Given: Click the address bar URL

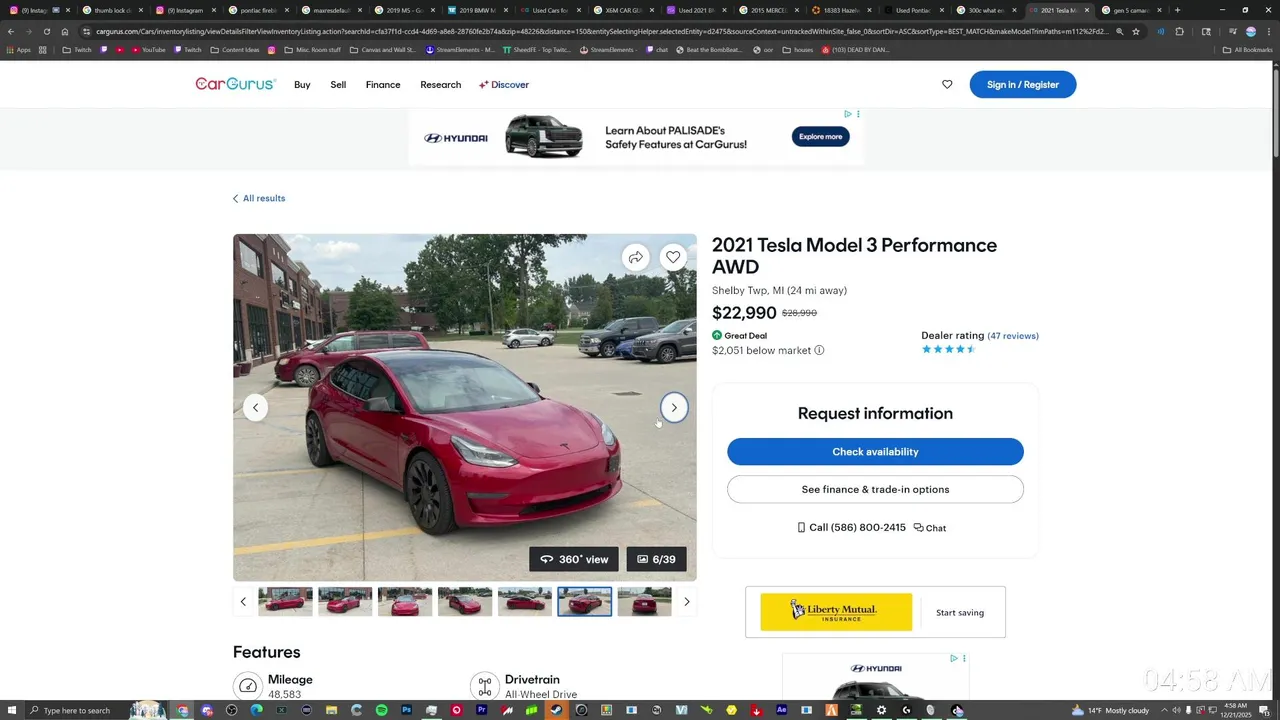Looking at the screenshot, I should pos(600,31).
